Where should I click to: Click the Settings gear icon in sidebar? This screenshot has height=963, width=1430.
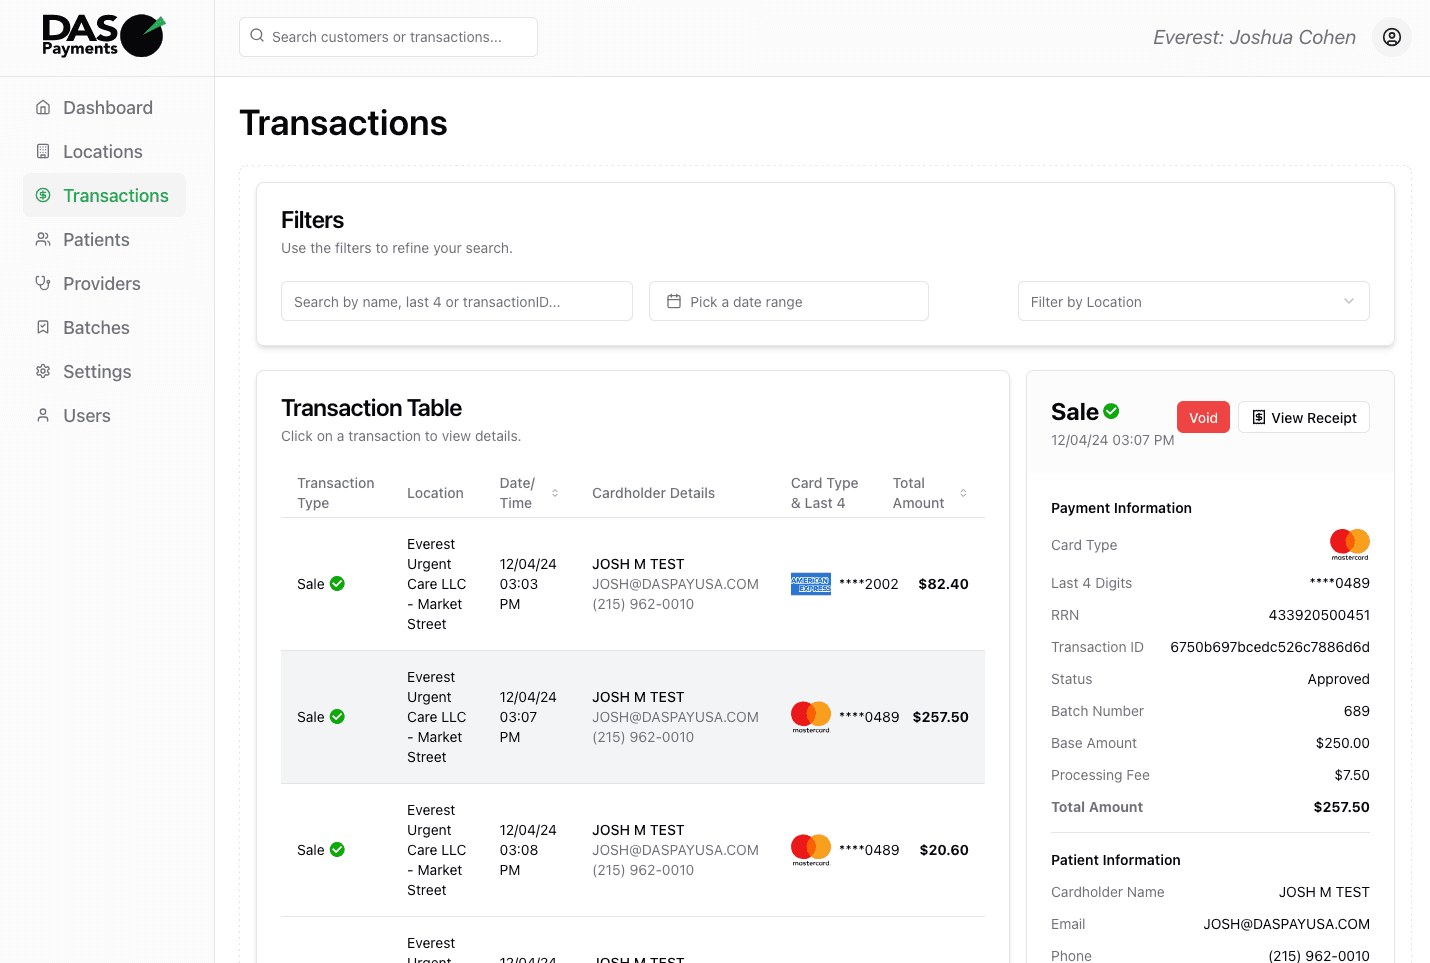pos(43,371)
